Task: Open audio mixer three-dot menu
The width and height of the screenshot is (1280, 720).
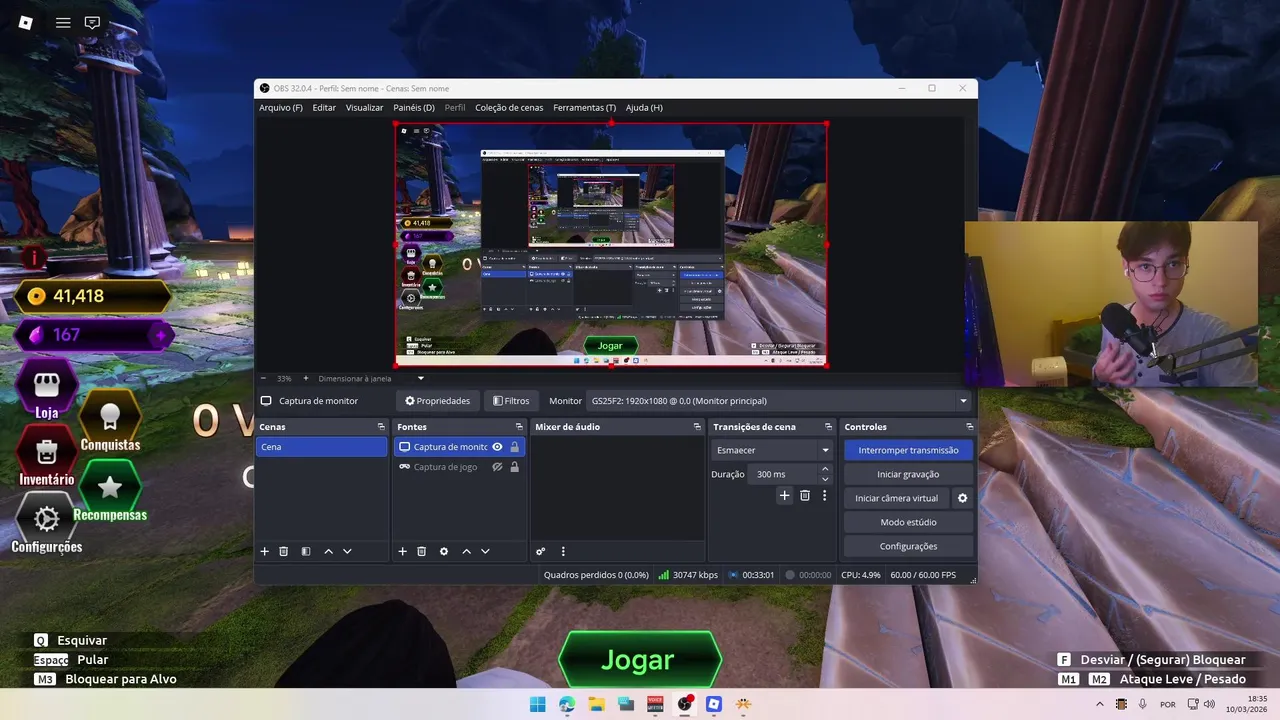Action: point(563,551)
